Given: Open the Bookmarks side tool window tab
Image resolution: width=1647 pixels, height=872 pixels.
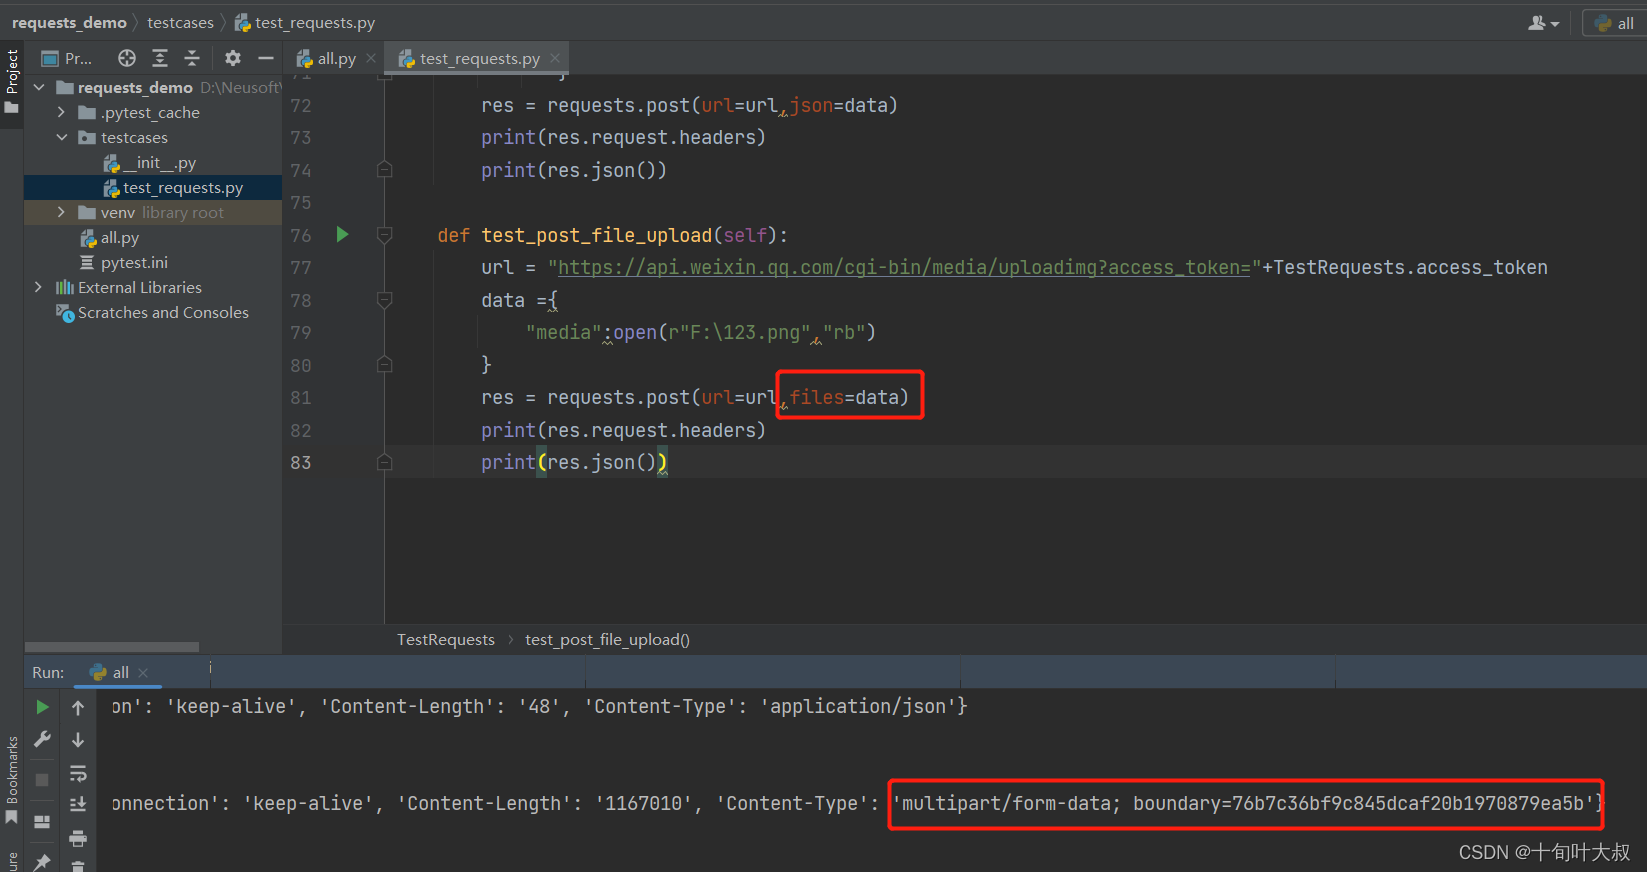Looking at the screenshot, I should tap(12, 780).
